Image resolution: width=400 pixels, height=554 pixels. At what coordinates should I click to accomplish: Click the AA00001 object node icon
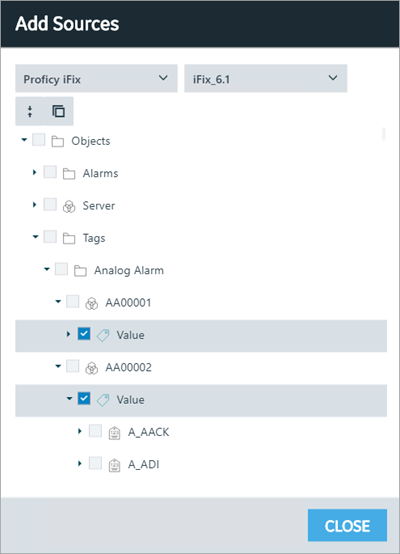pyautogui.click(x=92, y=303)
